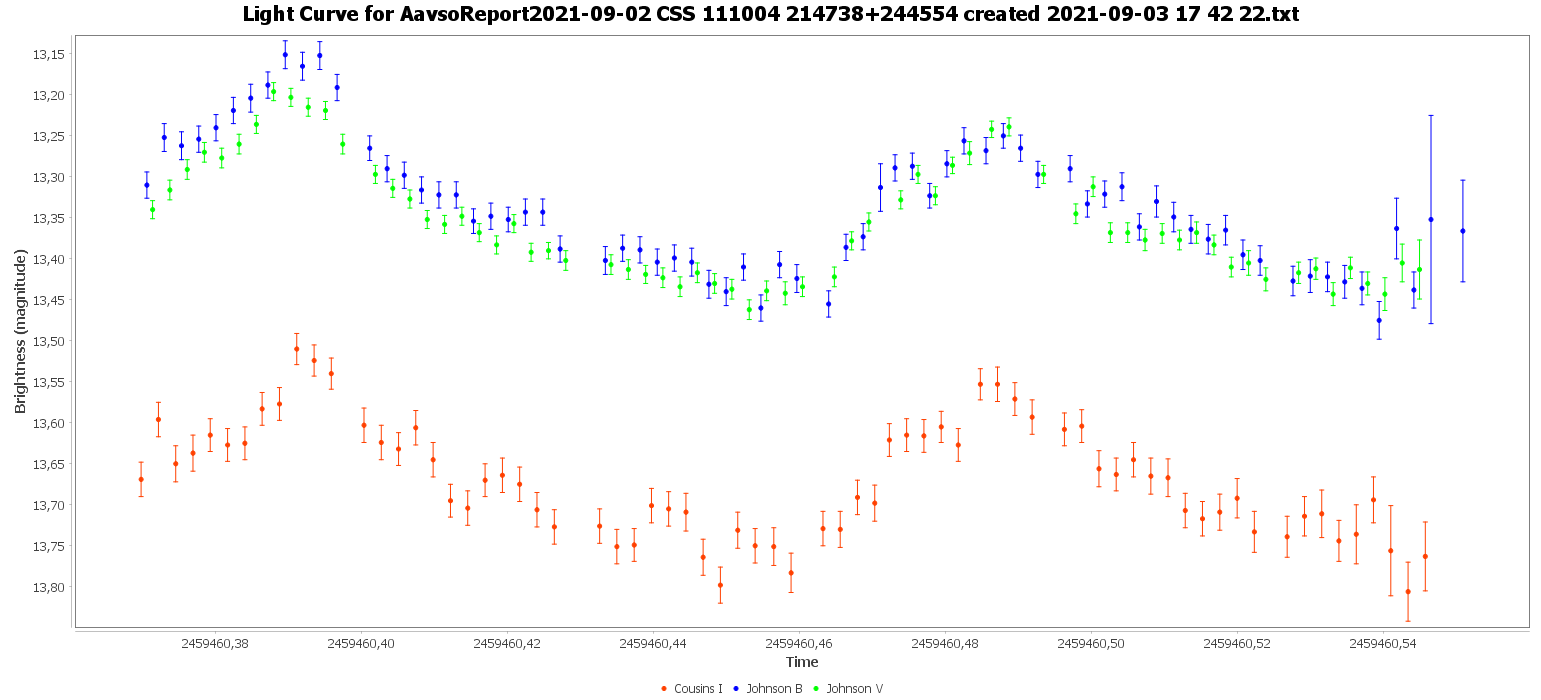
Task: Select the lowest orange Cousins I data point
Action: pos(1407,591)
